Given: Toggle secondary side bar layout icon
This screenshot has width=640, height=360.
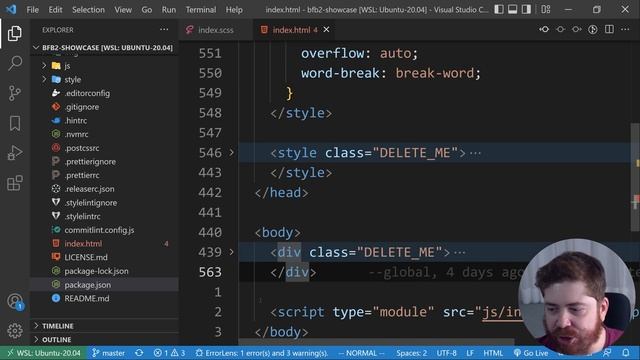Looking at the screenshot, I should point(527,9).
